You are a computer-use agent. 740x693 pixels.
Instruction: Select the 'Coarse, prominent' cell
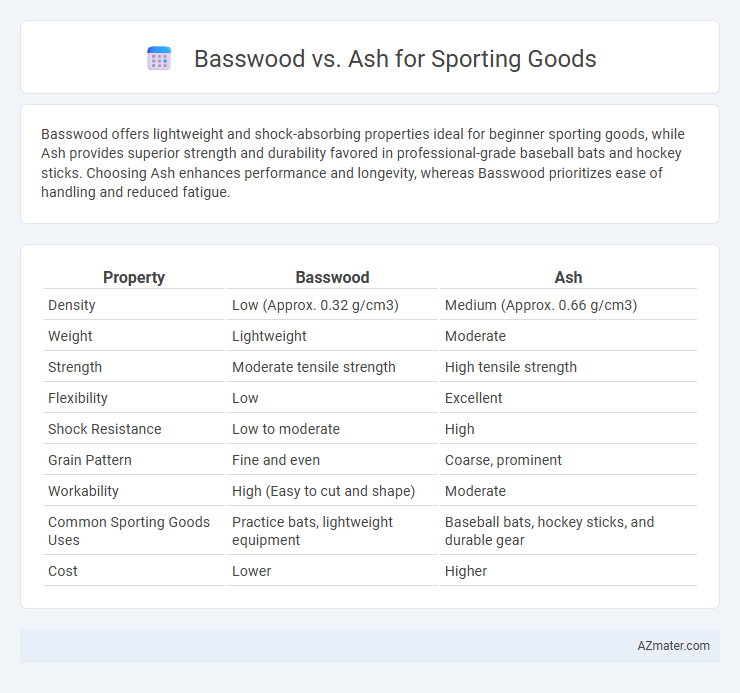[x=503, y=460]
